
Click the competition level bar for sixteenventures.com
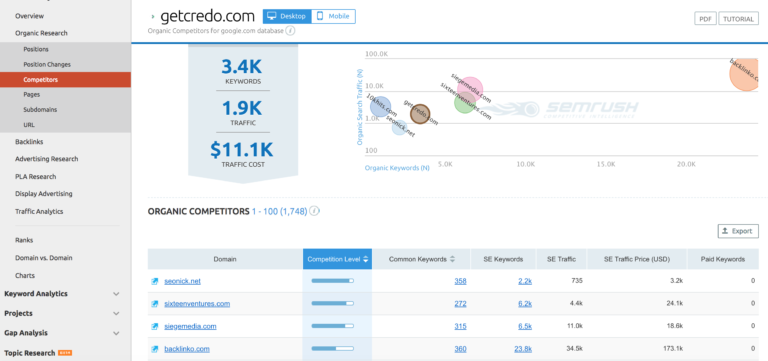(333, 303)
